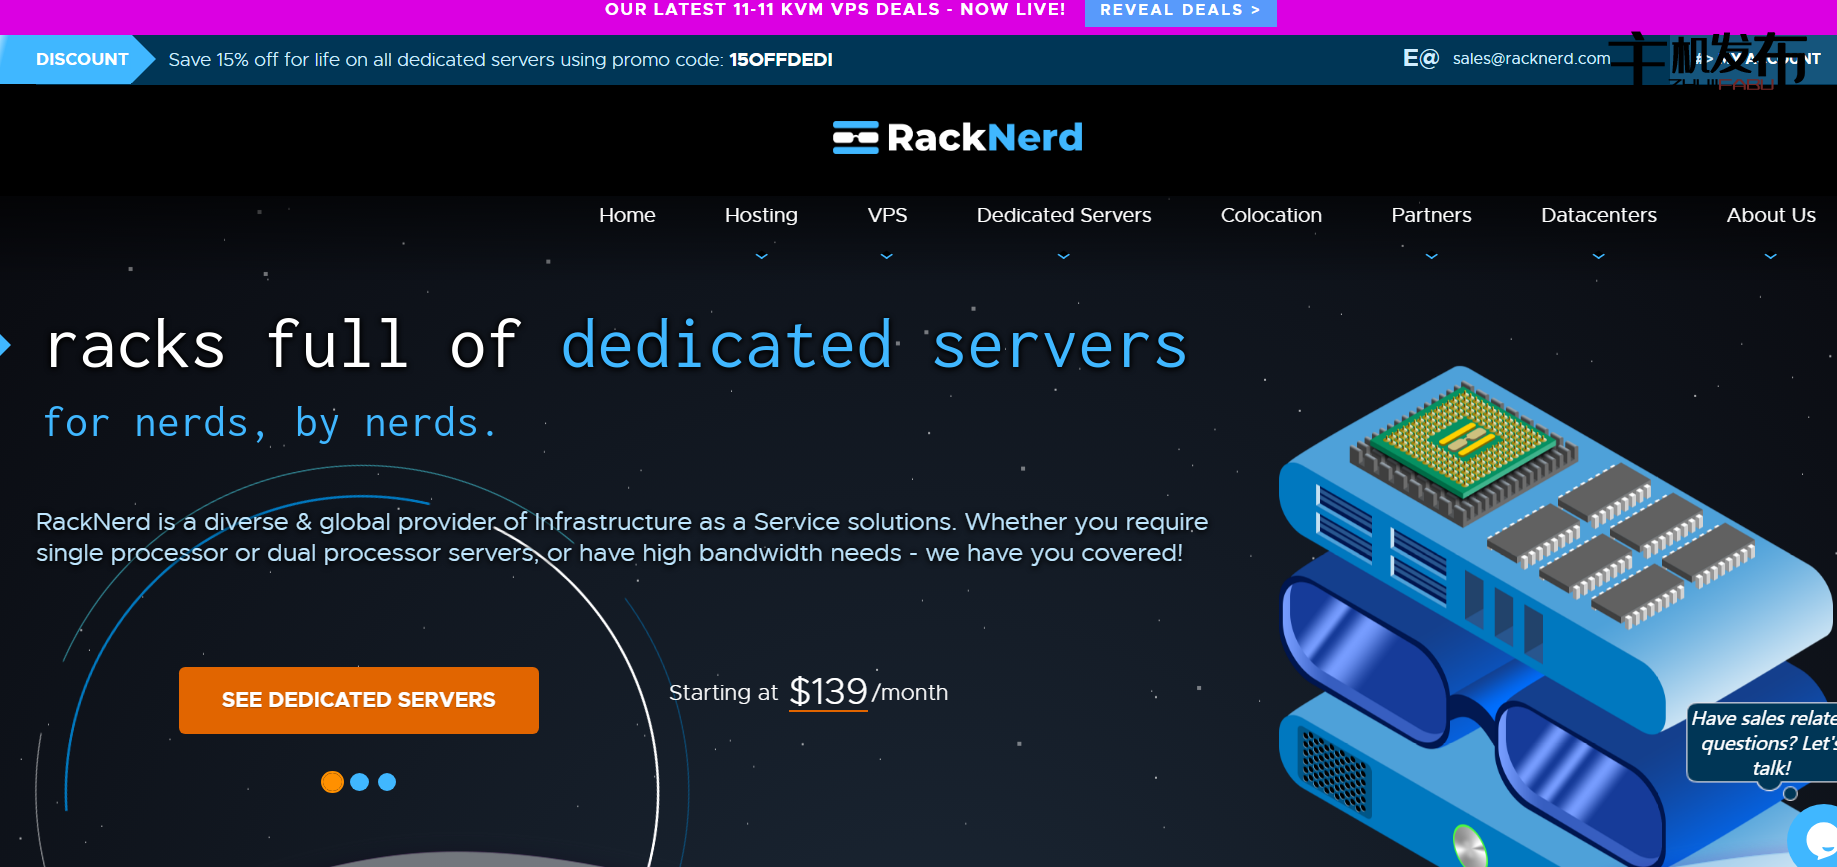1837x867 pixels.
Task: Select the first orange slider dot
Action: point(332,782)
